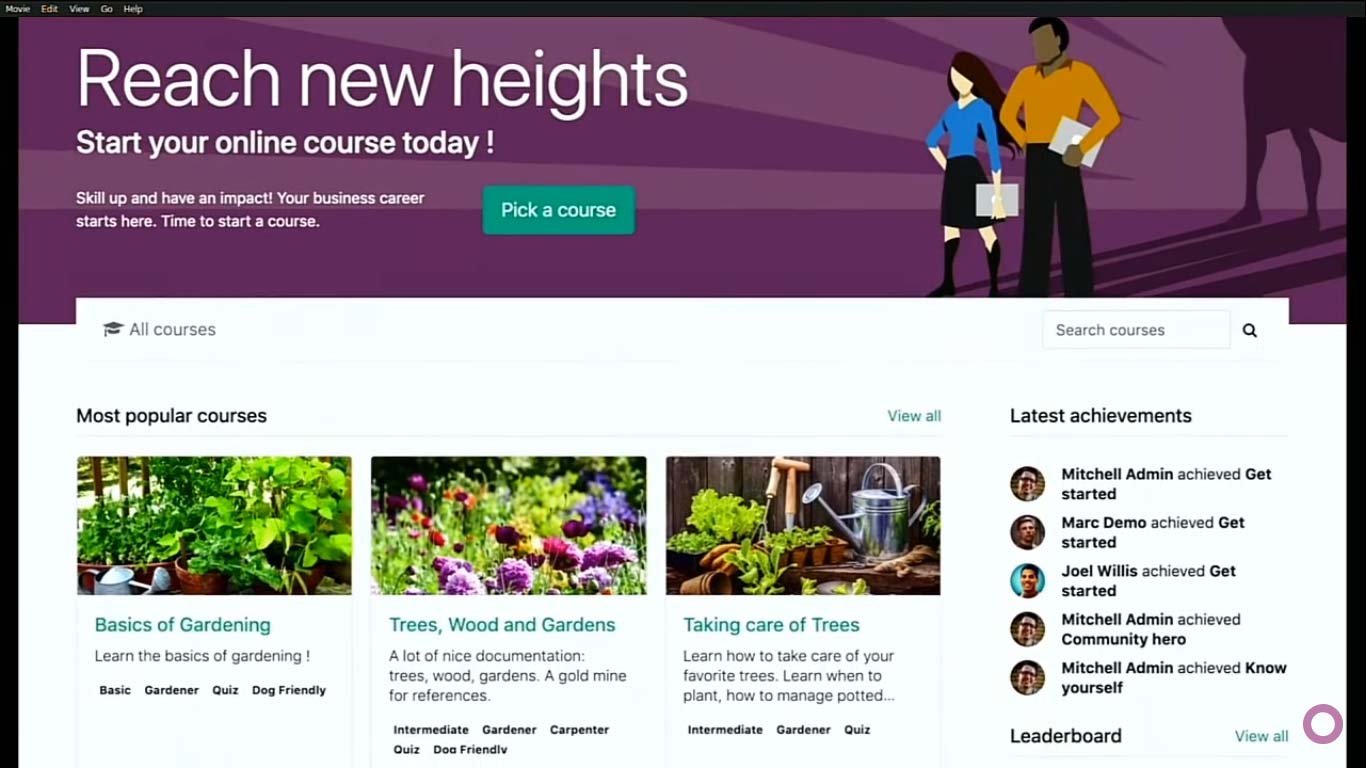Open the Edit menu

point(49,9)
